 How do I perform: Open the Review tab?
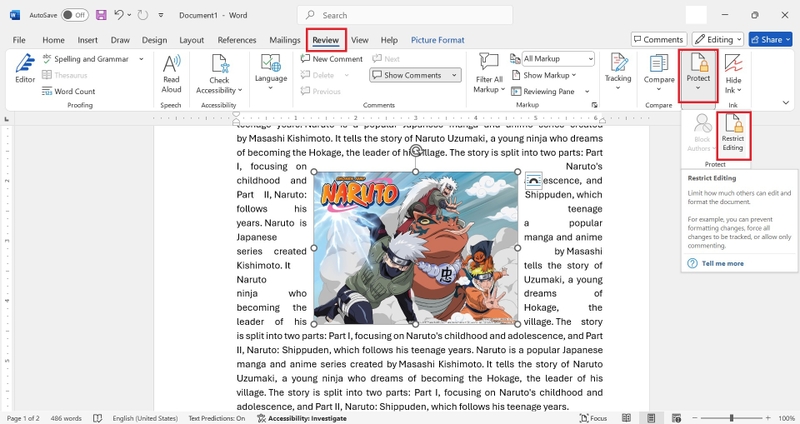pos(326,40)
